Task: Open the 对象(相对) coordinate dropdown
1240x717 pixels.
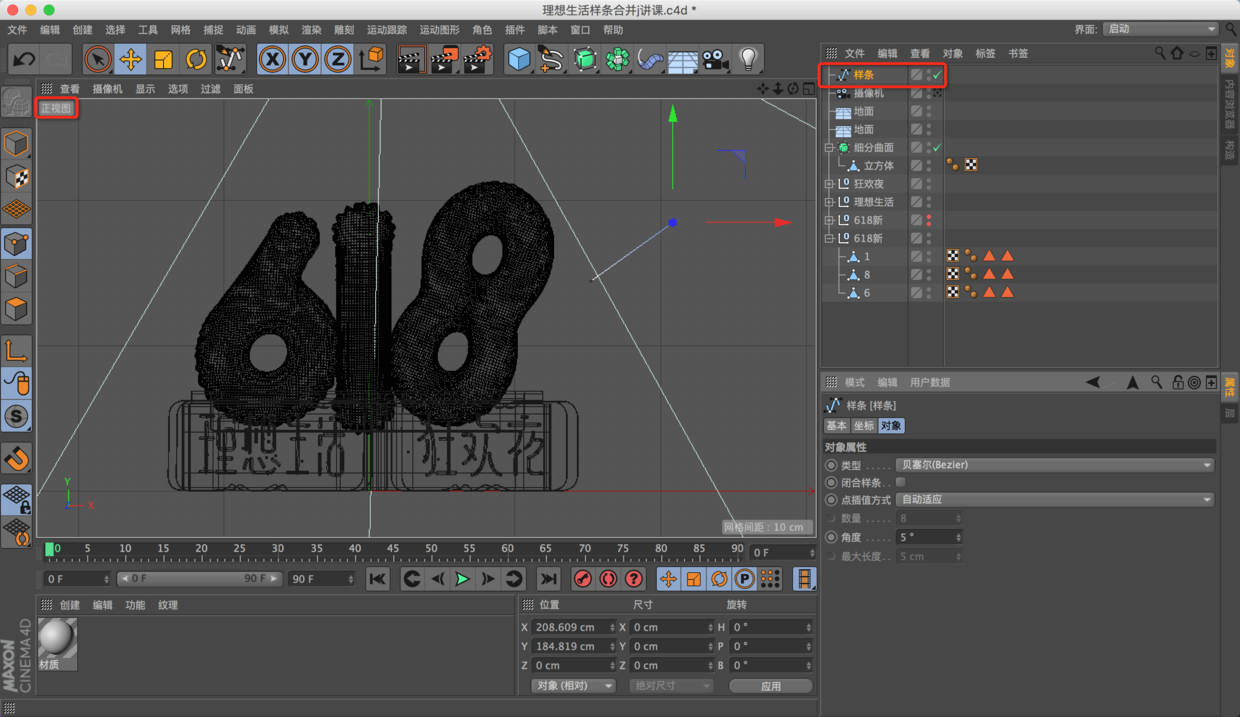Action: pyautogui.click(x=573, y=686)
